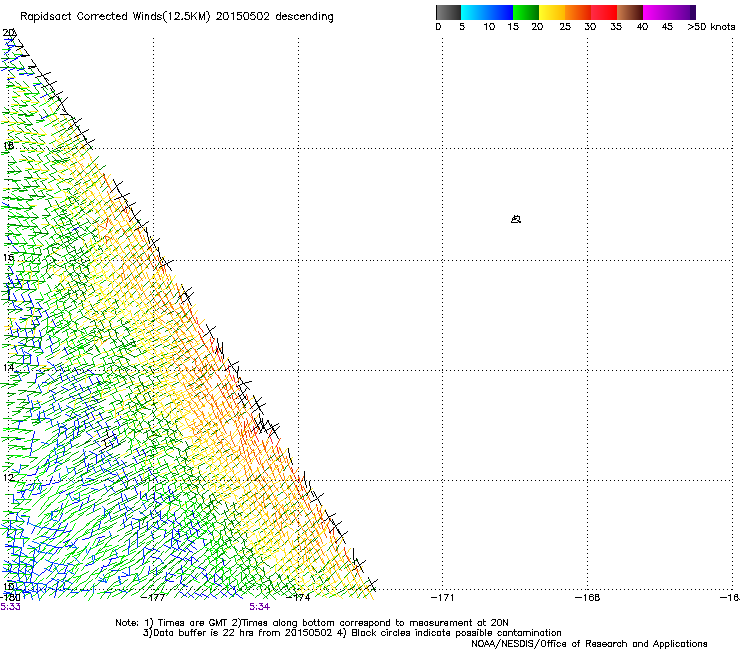Click the legend value '25'
740x650 pixels.
click(x=565, y=27)
